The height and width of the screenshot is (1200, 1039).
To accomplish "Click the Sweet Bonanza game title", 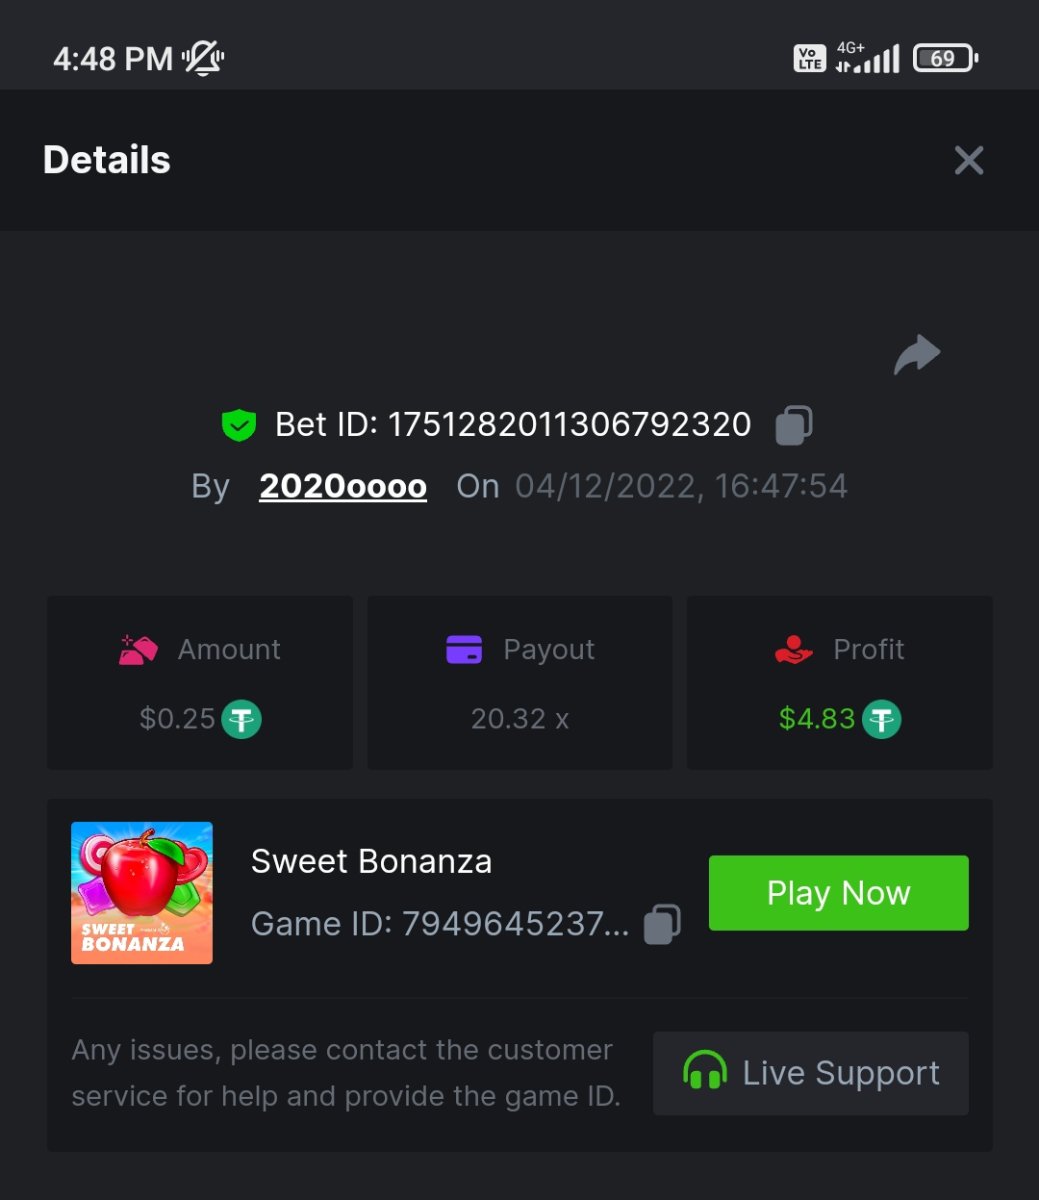I will 371,862.
